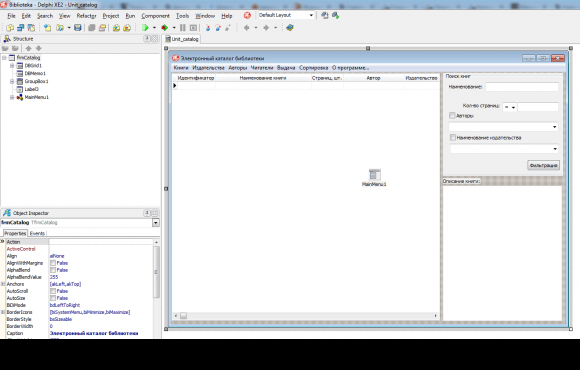Click the move-up arrow in Structure panel
Image resolution: width=580 pixels, height=370 pixels.
28,48
